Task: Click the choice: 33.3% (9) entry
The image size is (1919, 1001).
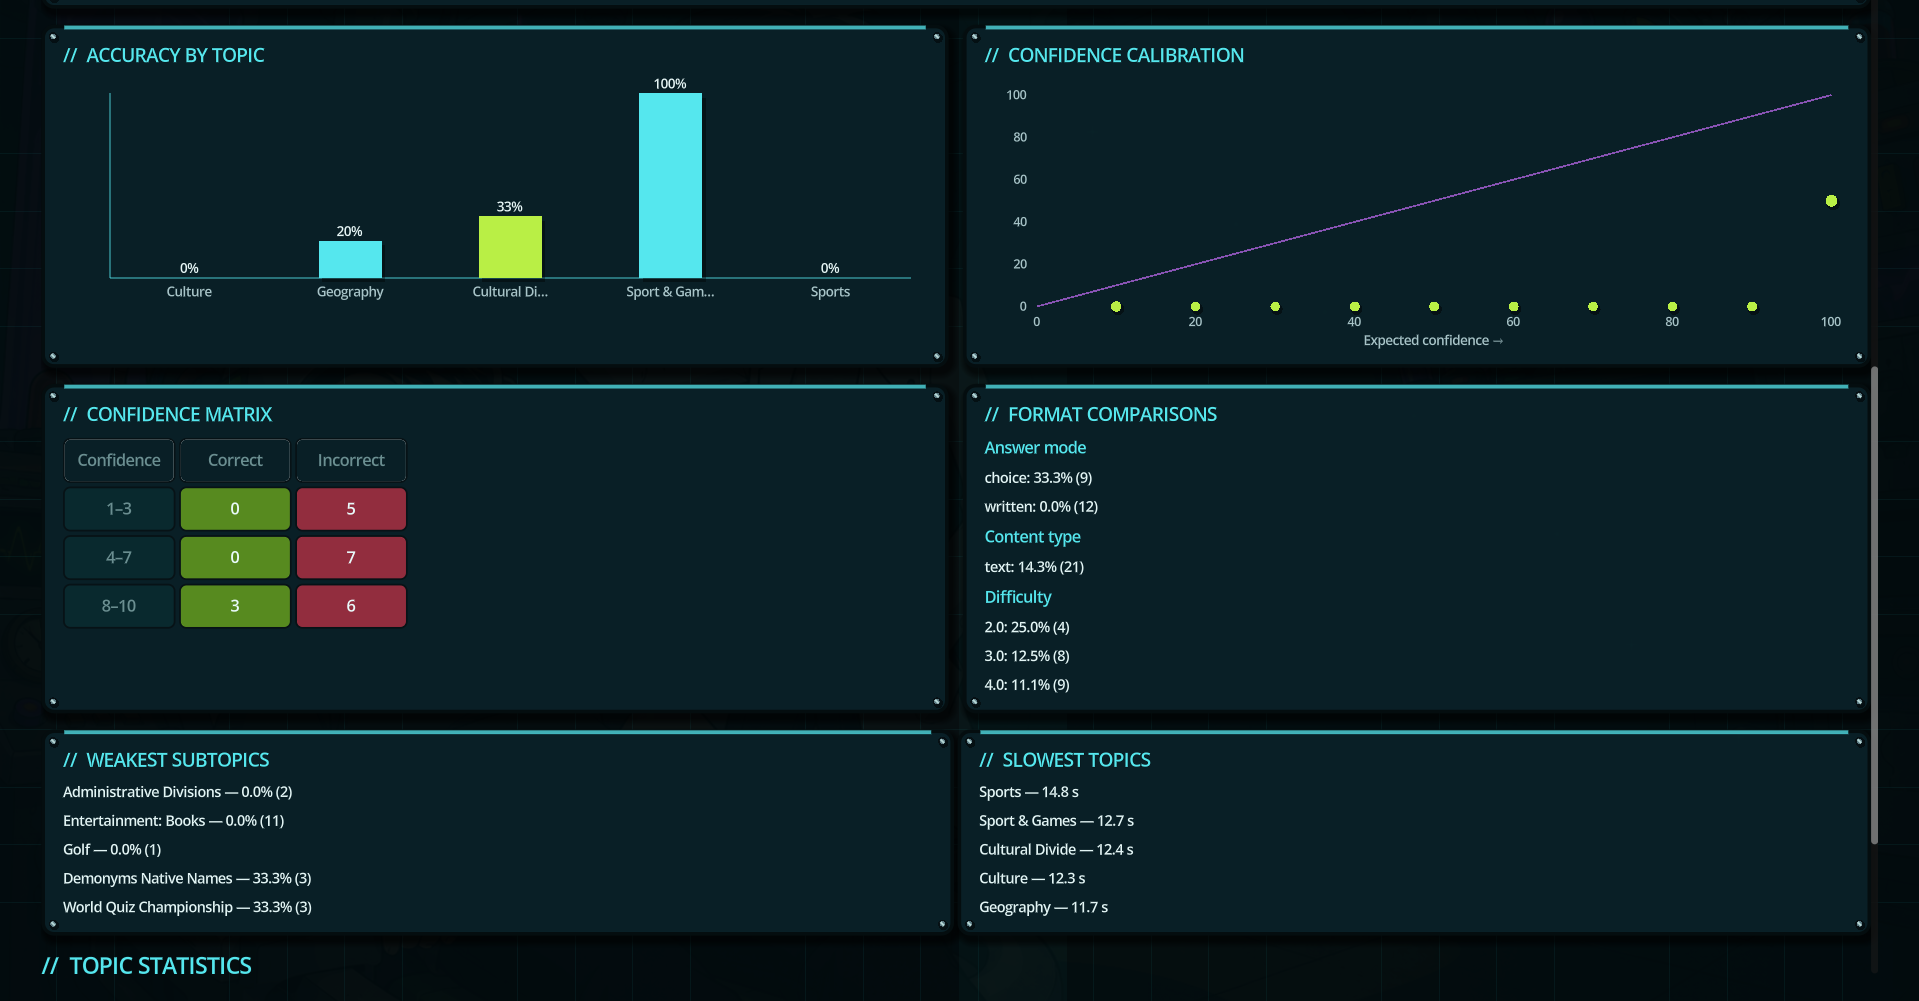Action: [x=1038, y=478]
